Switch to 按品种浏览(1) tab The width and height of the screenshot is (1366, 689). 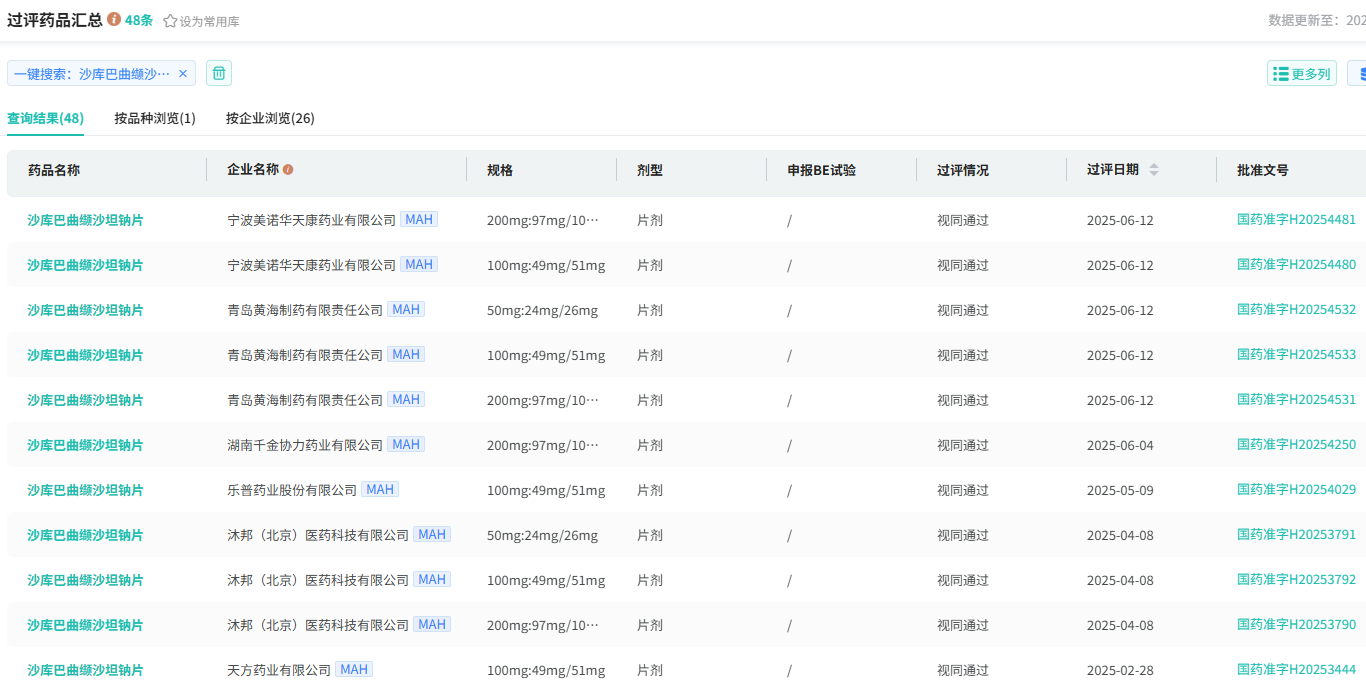155,118
